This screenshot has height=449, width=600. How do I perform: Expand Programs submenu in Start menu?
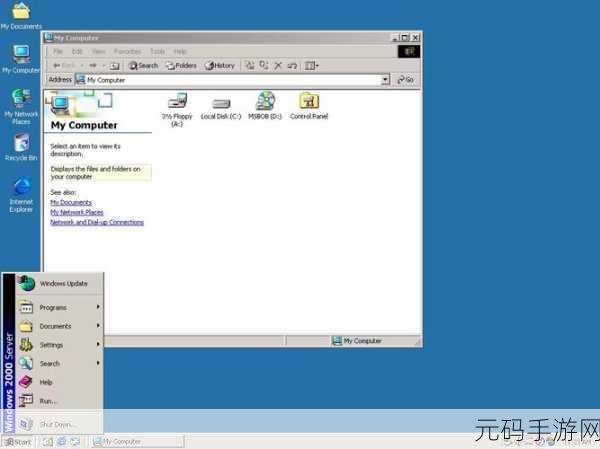(59, 307)
